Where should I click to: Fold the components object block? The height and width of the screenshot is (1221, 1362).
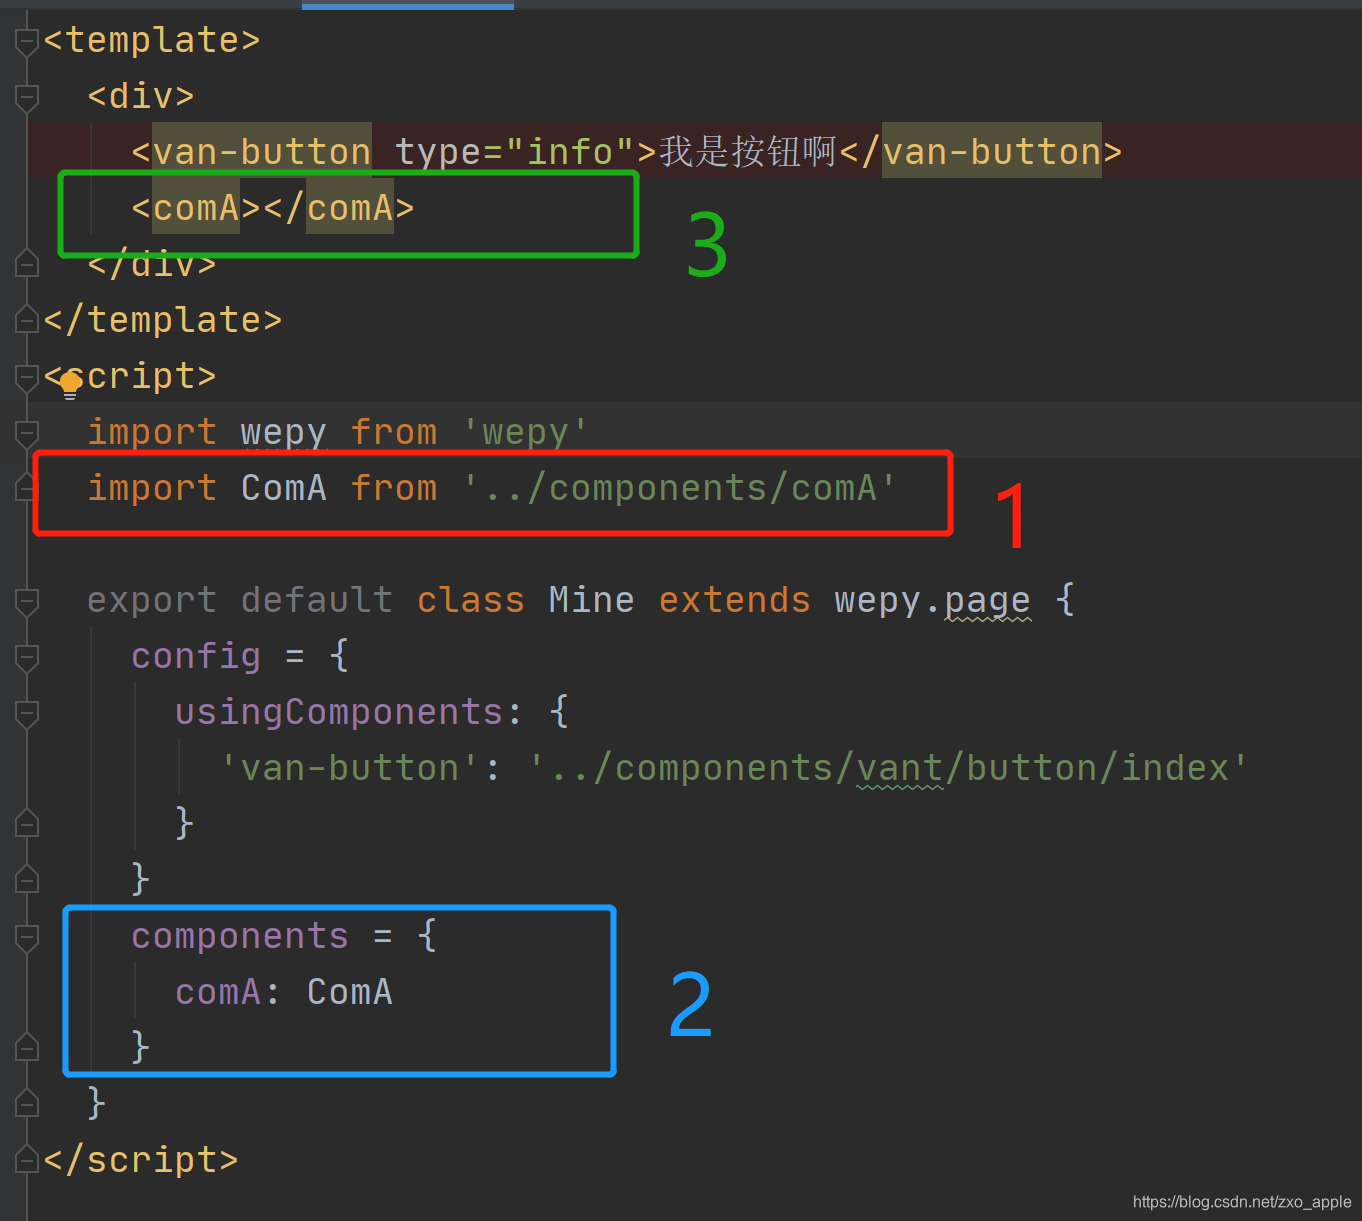click(x=27, y=937)
